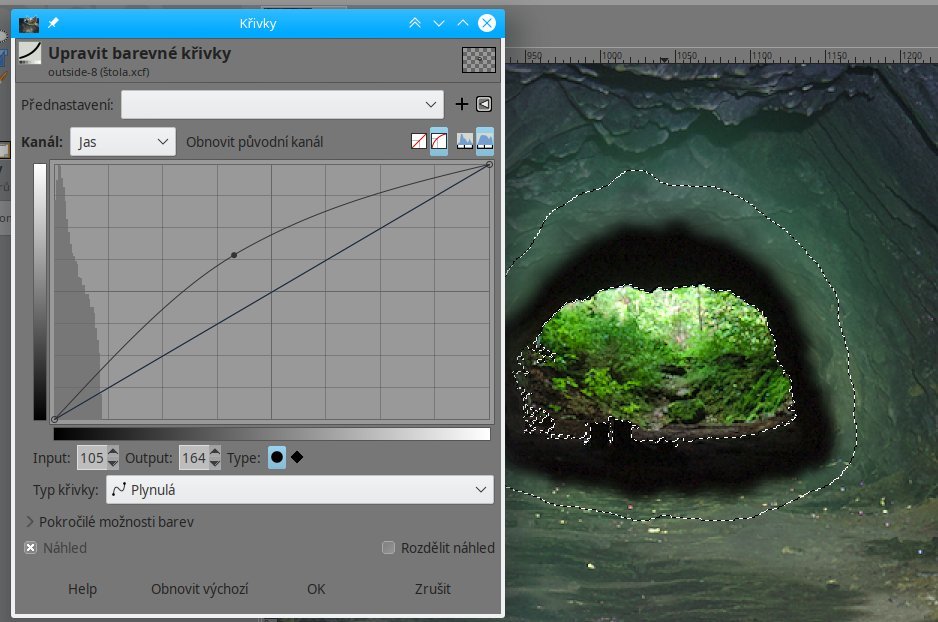Viewport: 938px width, 622px height.
Task: Click the checkered layer preview thumbnail
Action: [x=478, y=60]
